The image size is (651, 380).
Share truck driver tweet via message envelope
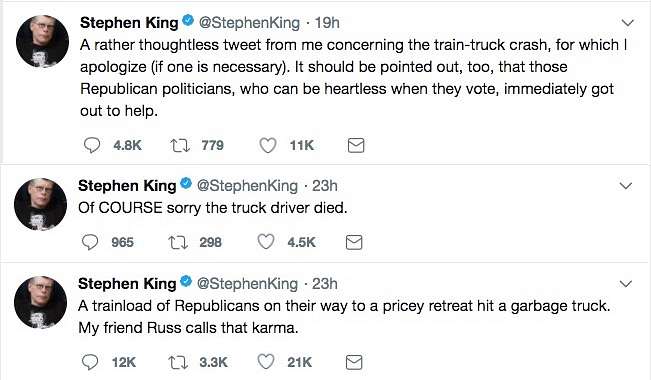click(354, 242)
